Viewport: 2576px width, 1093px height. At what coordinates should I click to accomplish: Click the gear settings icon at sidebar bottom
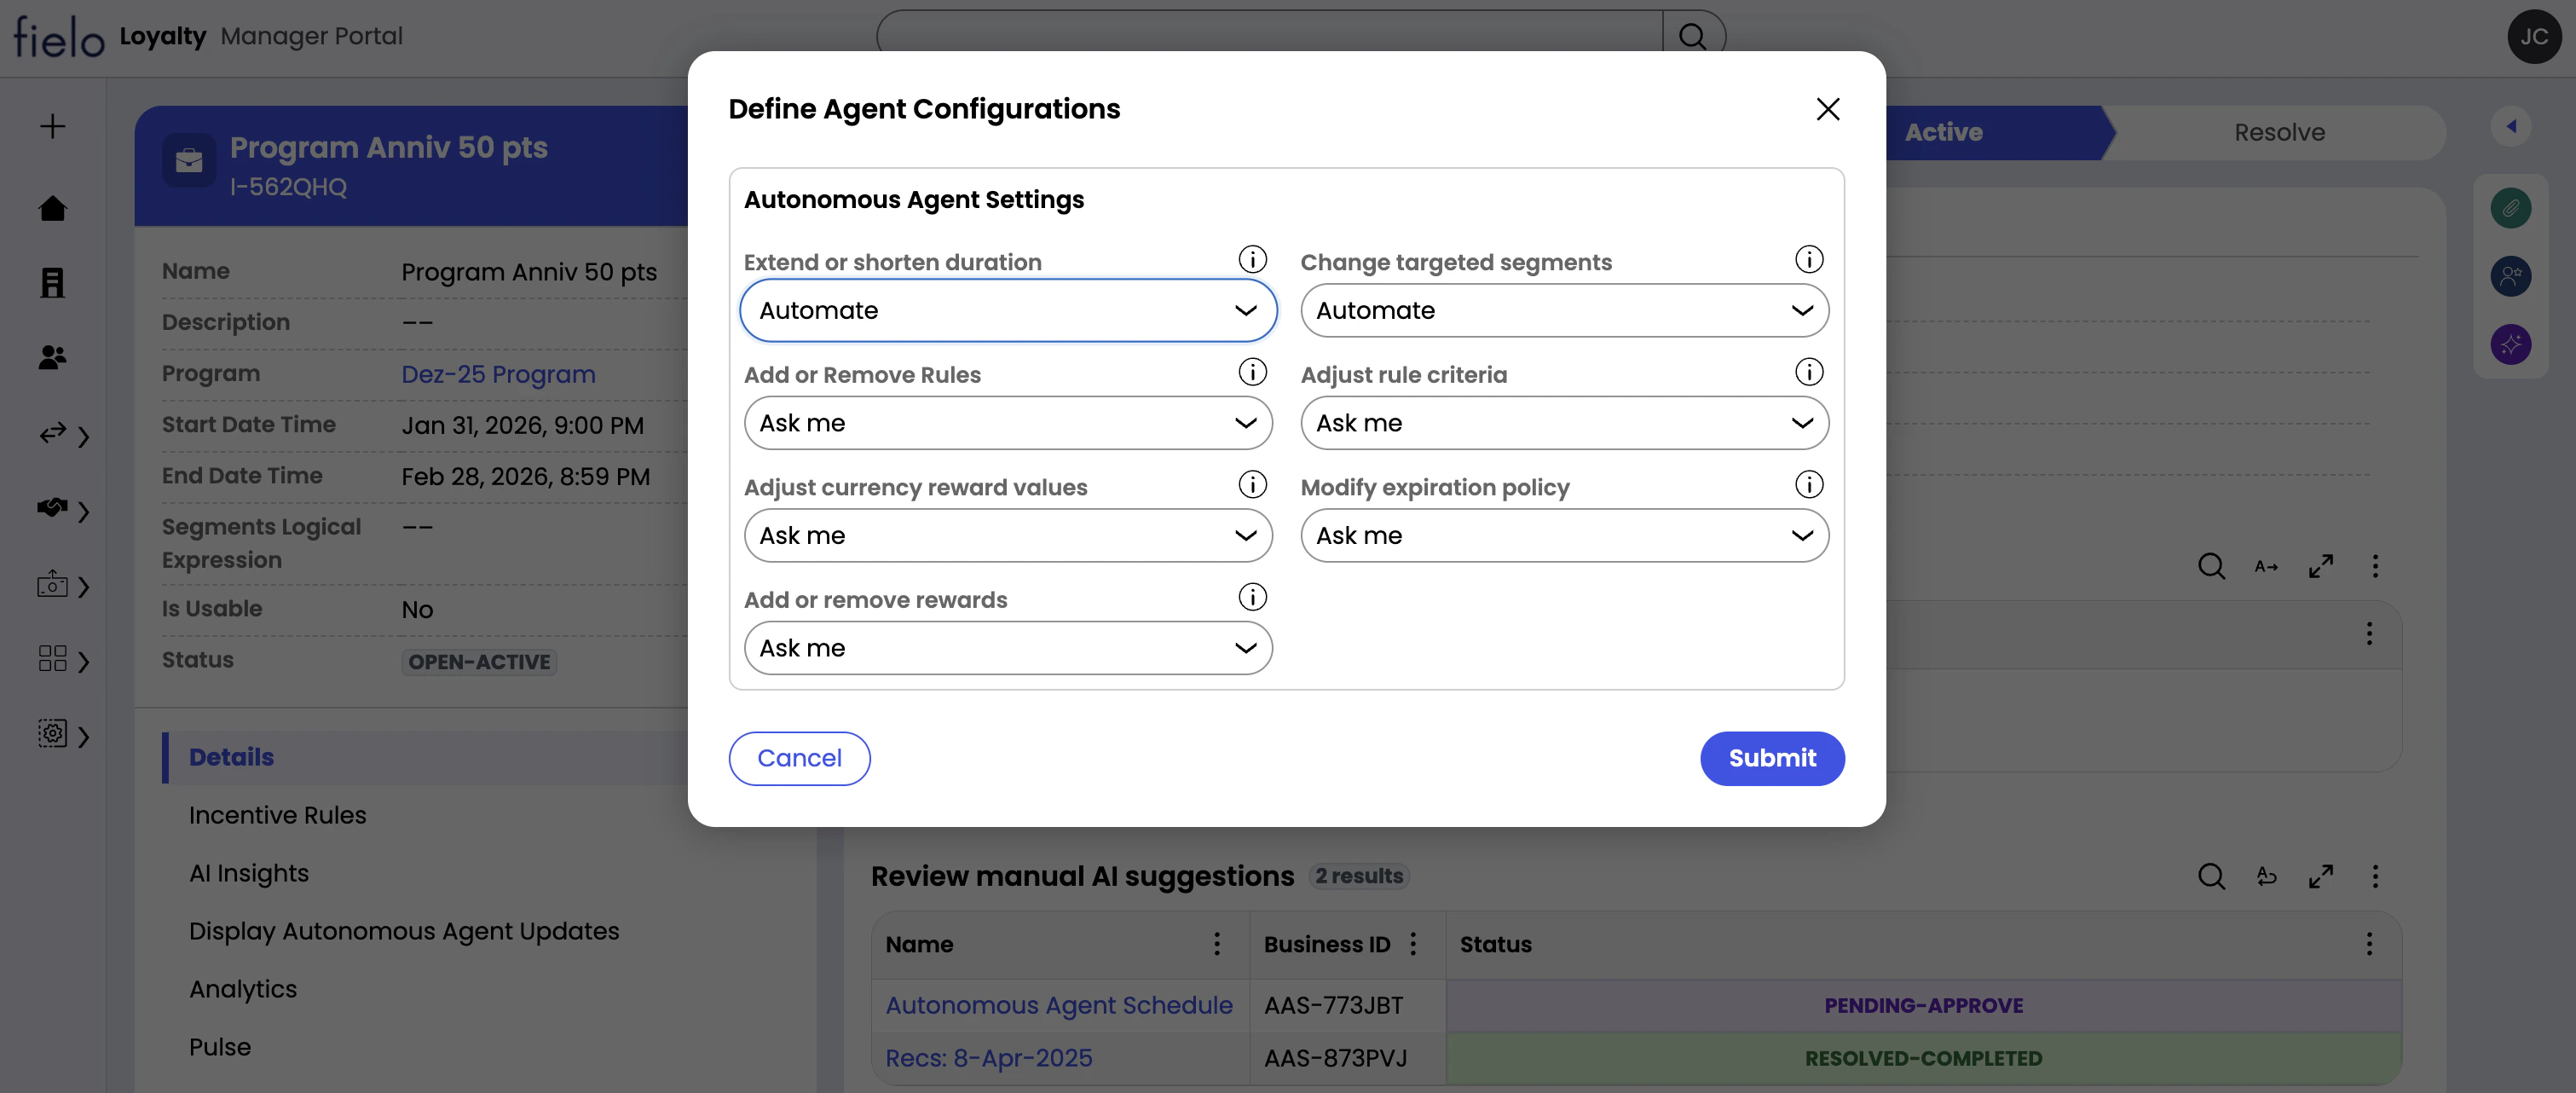[x=52, y=734]
